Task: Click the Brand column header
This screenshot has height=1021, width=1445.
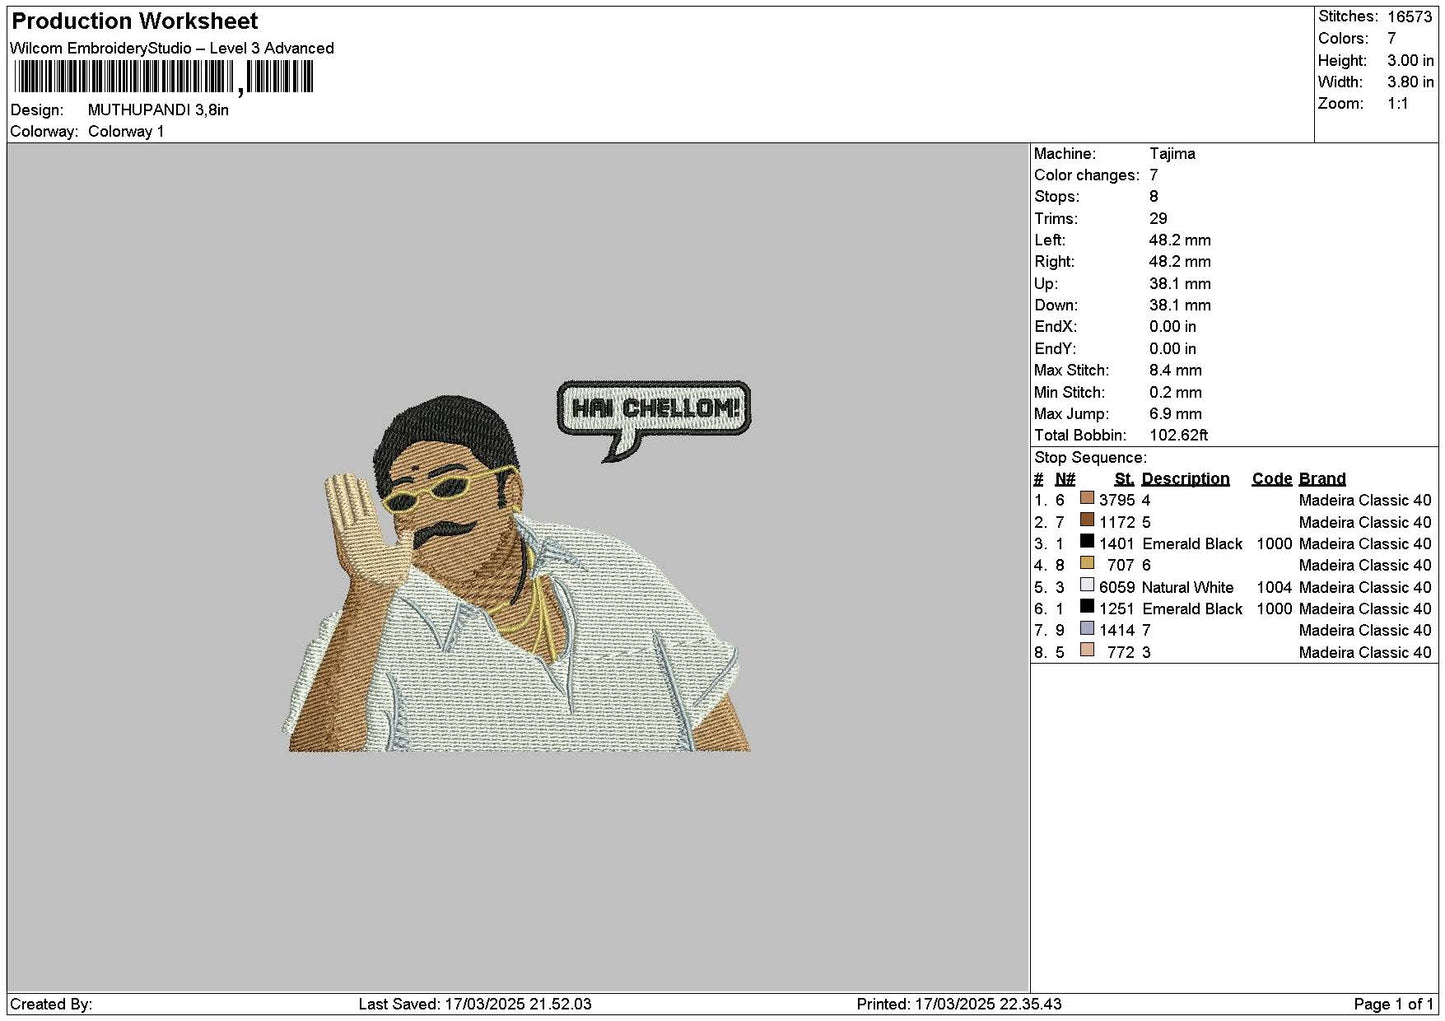Action: tap(1322, 479)
